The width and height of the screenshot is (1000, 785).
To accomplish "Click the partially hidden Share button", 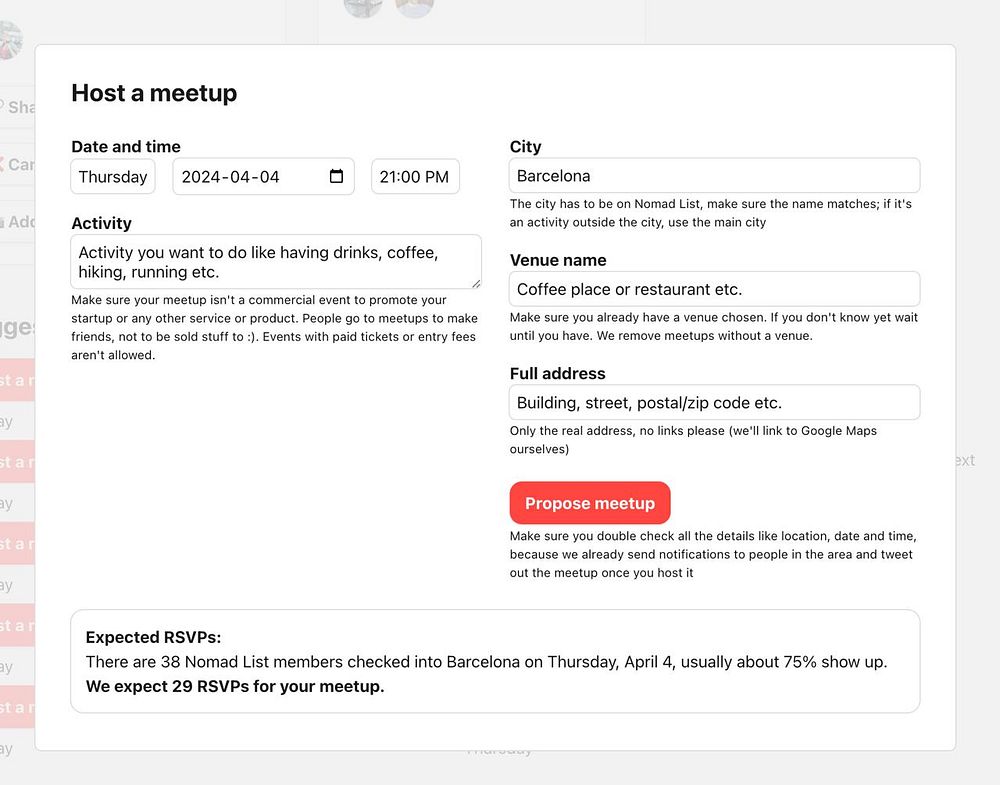I will [x=18, y=107].
